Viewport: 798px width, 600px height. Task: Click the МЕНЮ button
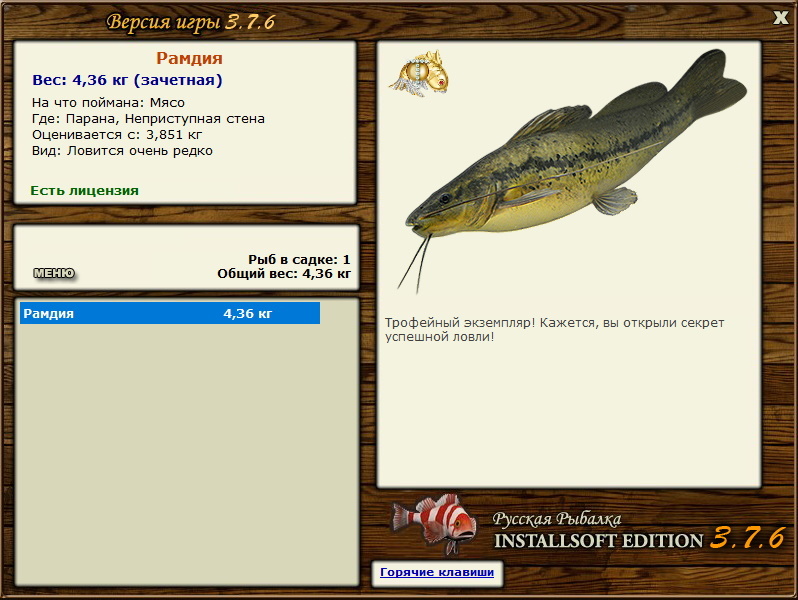coord(54,273)
